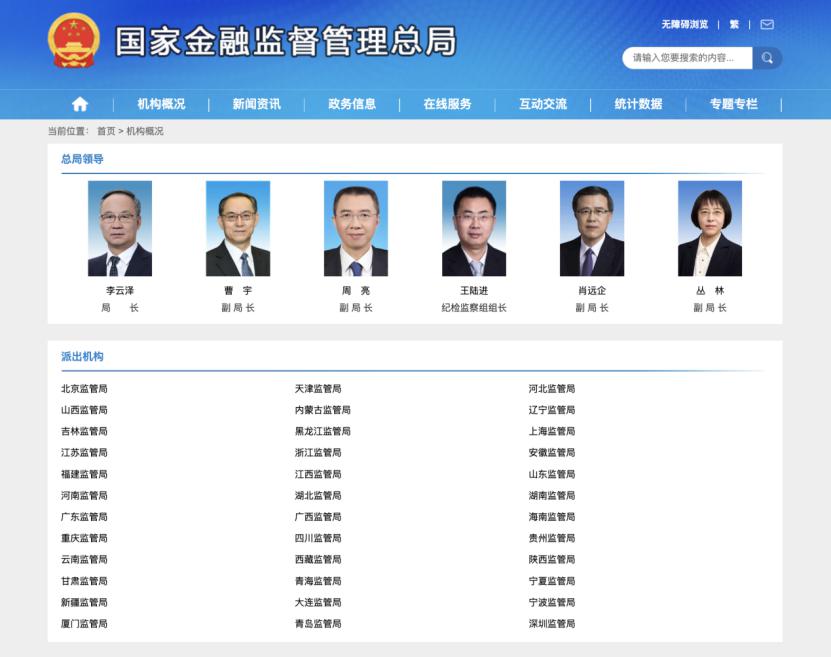Open 黑龙江监管局 link
This screenshot has height=657, width=831.
[323, 431]
